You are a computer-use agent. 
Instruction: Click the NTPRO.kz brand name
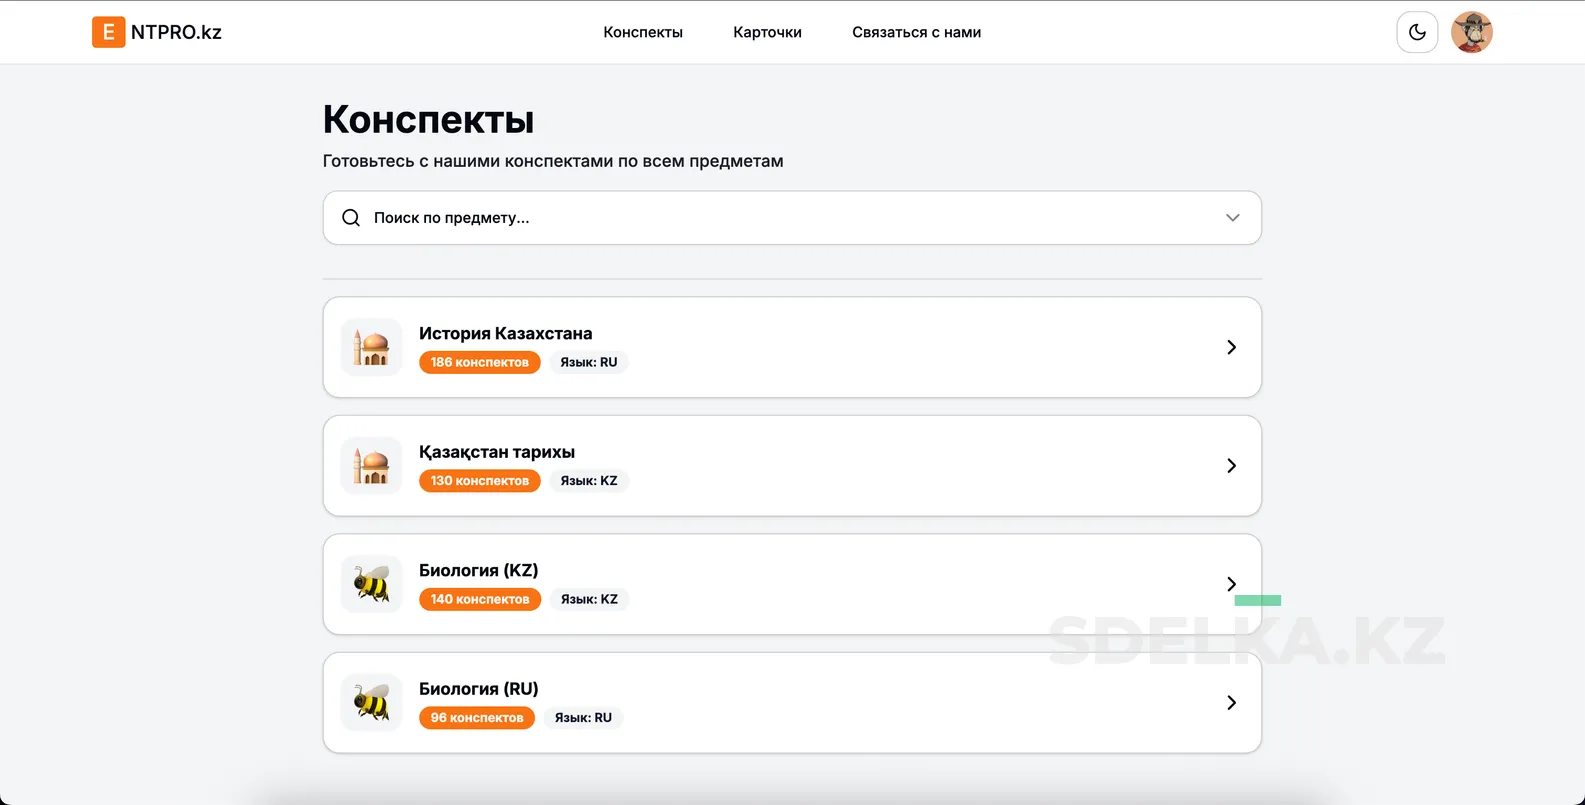point(176,32)
